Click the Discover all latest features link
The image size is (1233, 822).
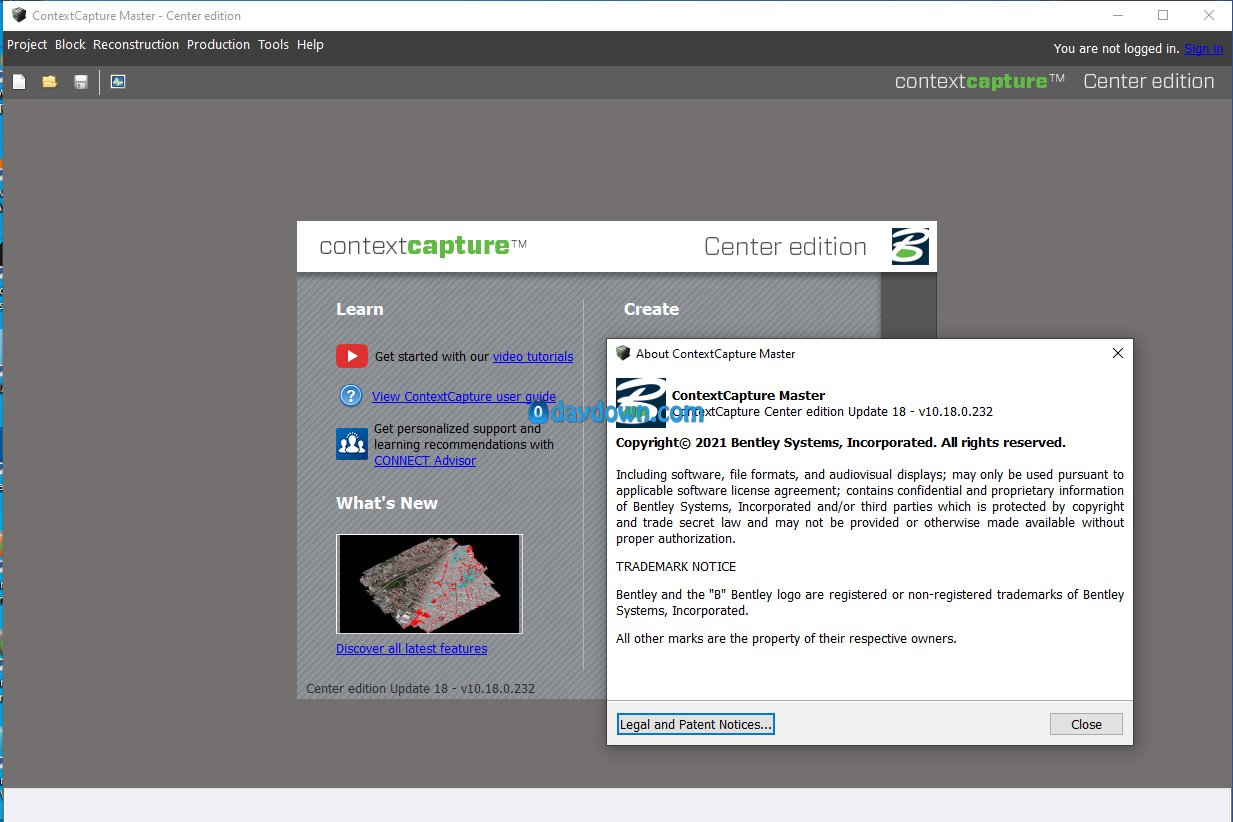(x=412, y=649)
